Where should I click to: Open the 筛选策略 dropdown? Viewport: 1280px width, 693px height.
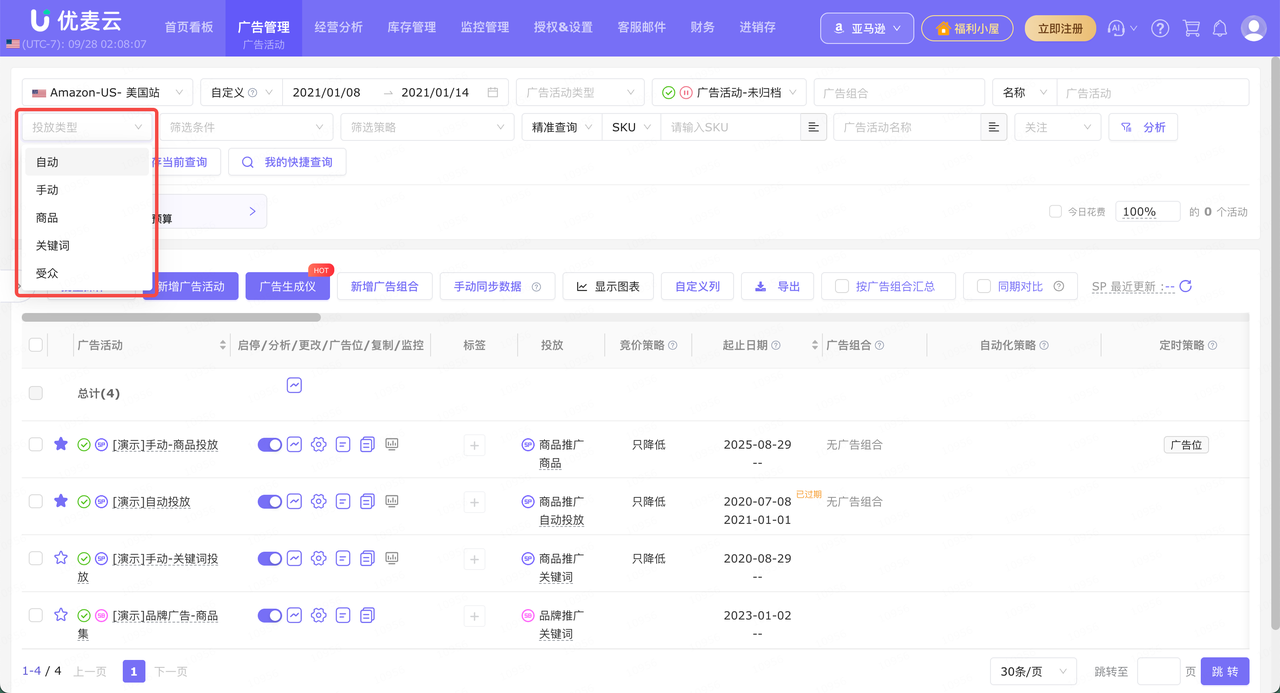(x=427, y=127)
